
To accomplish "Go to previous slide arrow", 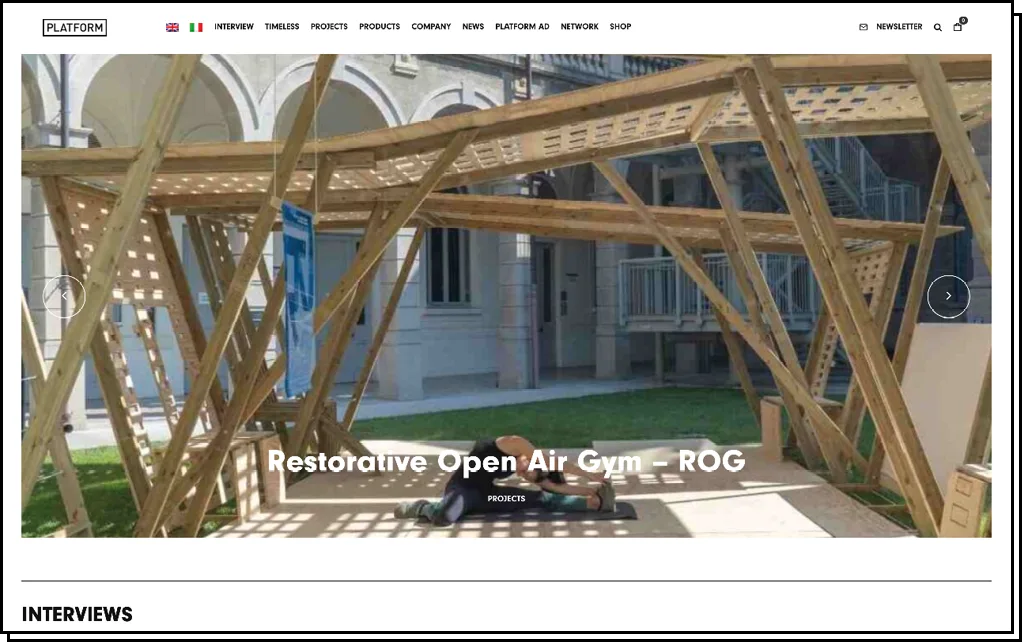I will coord(64,296).
